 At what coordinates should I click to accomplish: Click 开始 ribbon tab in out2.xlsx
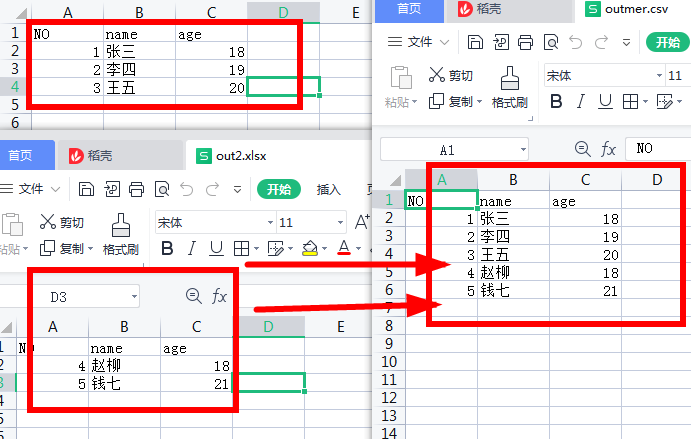[x=279, y=190]
